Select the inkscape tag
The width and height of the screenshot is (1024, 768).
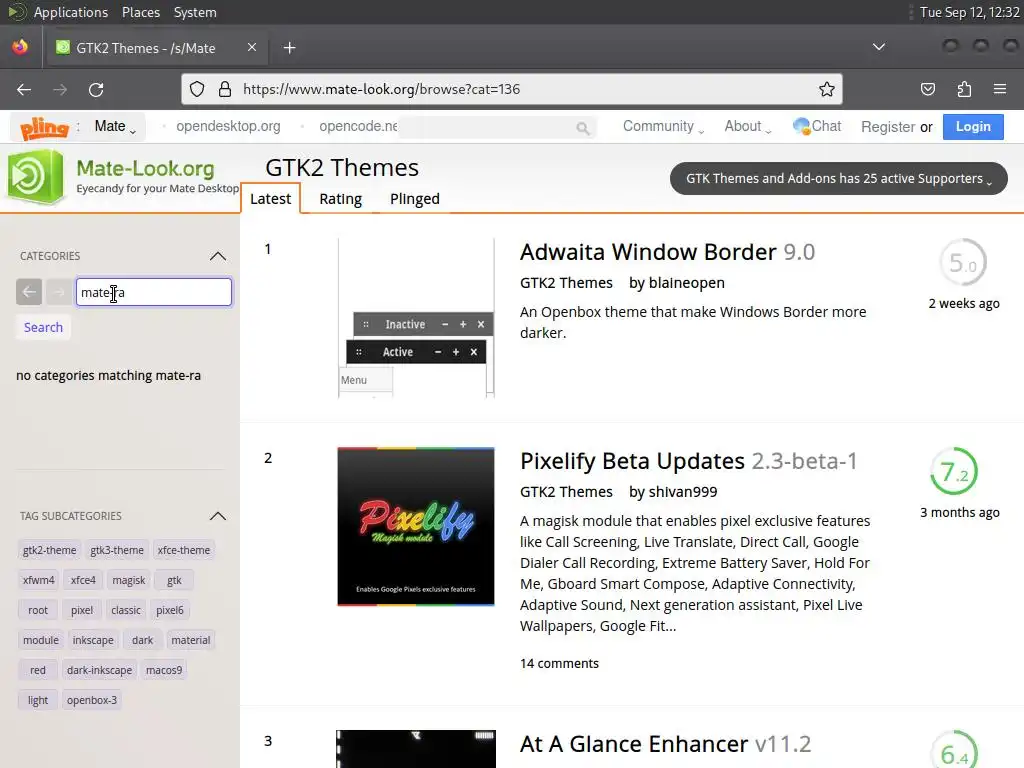click(93, 640)
